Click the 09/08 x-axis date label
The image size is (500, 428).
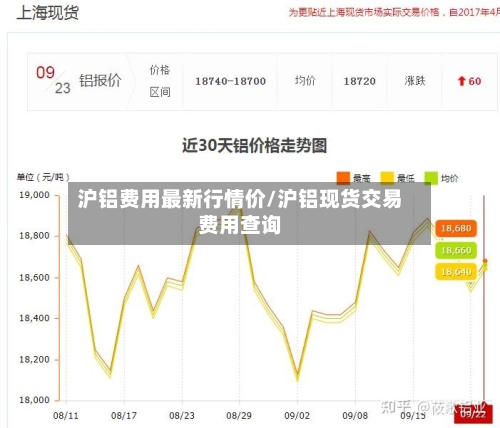point(355,416)
